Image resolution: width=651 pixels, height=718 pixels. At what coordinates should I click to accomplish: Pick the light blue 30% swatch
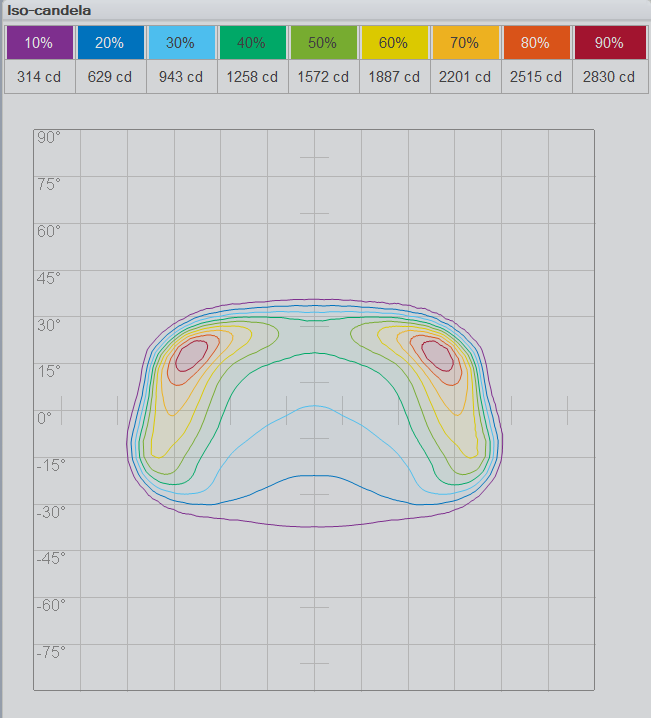[181, 43]
